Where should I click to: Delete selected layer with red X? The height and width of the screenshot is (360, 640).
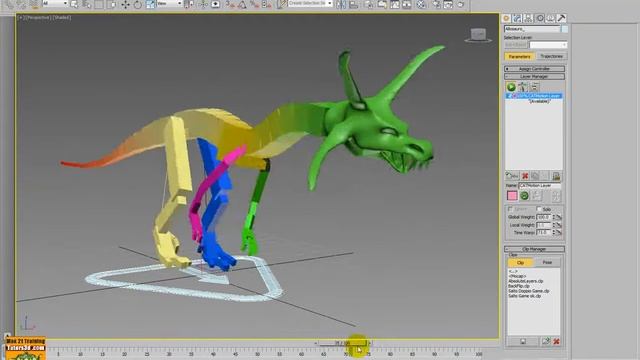[x=525, y=176]
